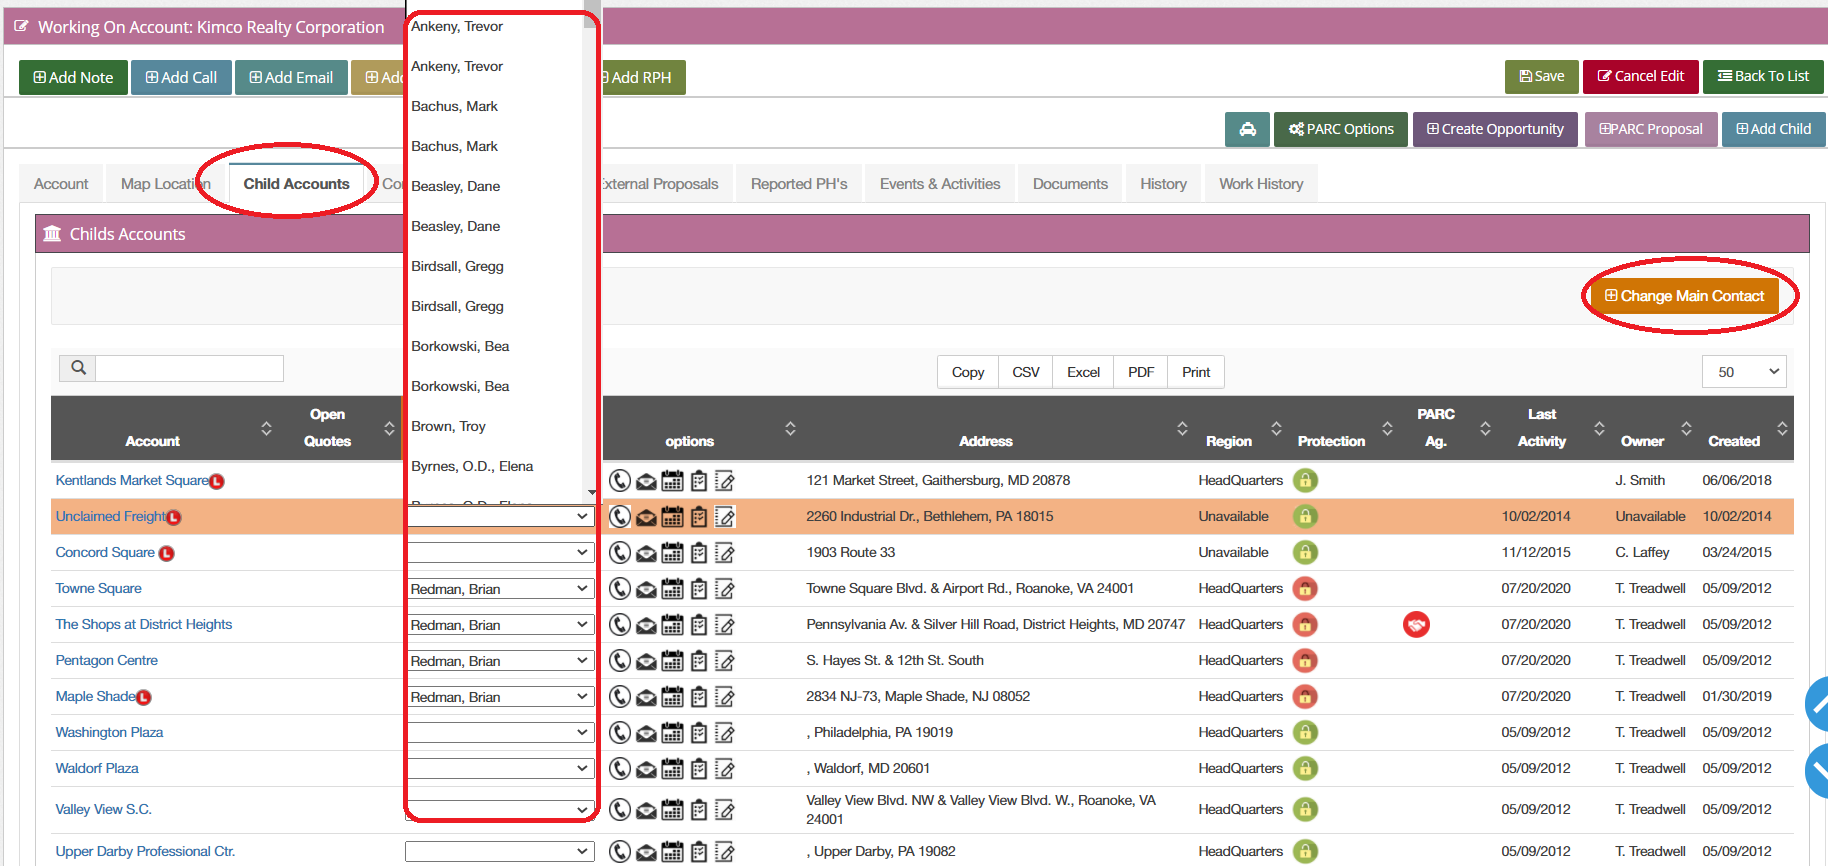
Task: Click the edit icon in Kentlands Market Square row
Action: (725, 481)
